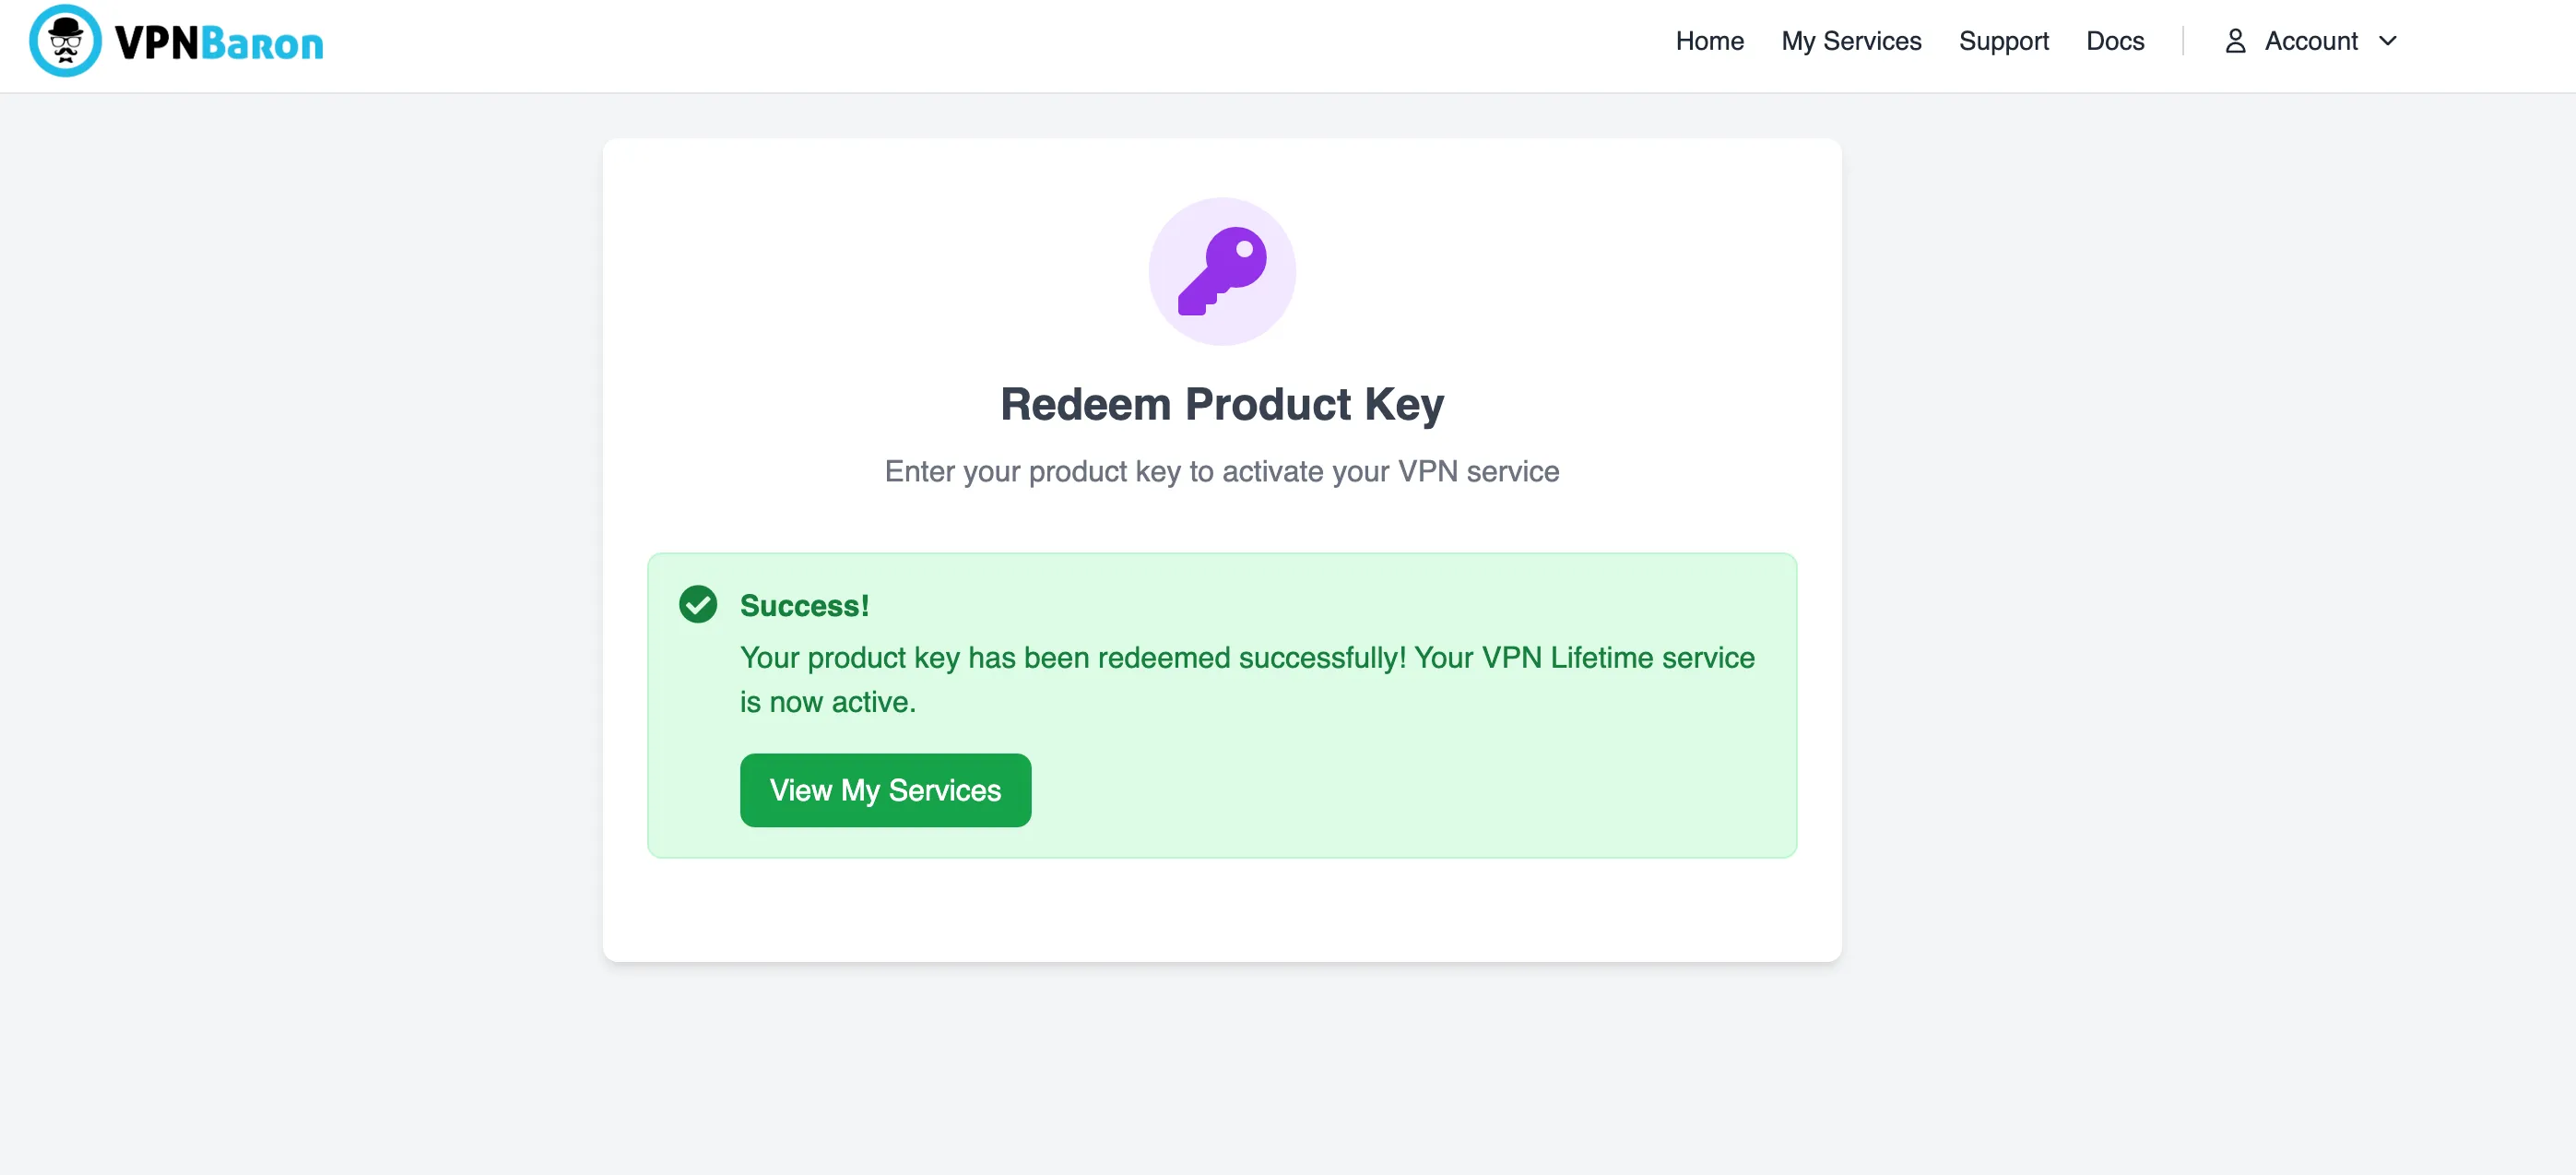
Task: Navigate to the Docs section
Action: pos(2115,41)
